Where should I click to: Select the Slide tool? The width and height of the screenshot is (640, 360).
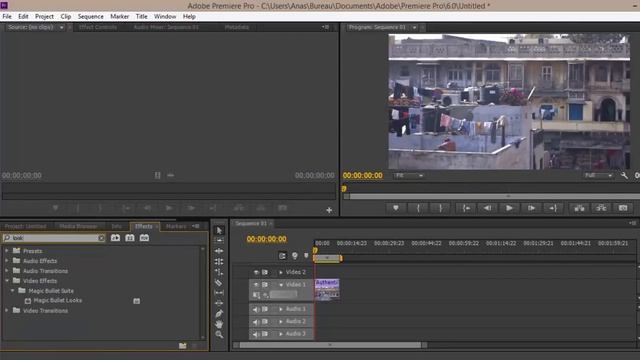219,303
